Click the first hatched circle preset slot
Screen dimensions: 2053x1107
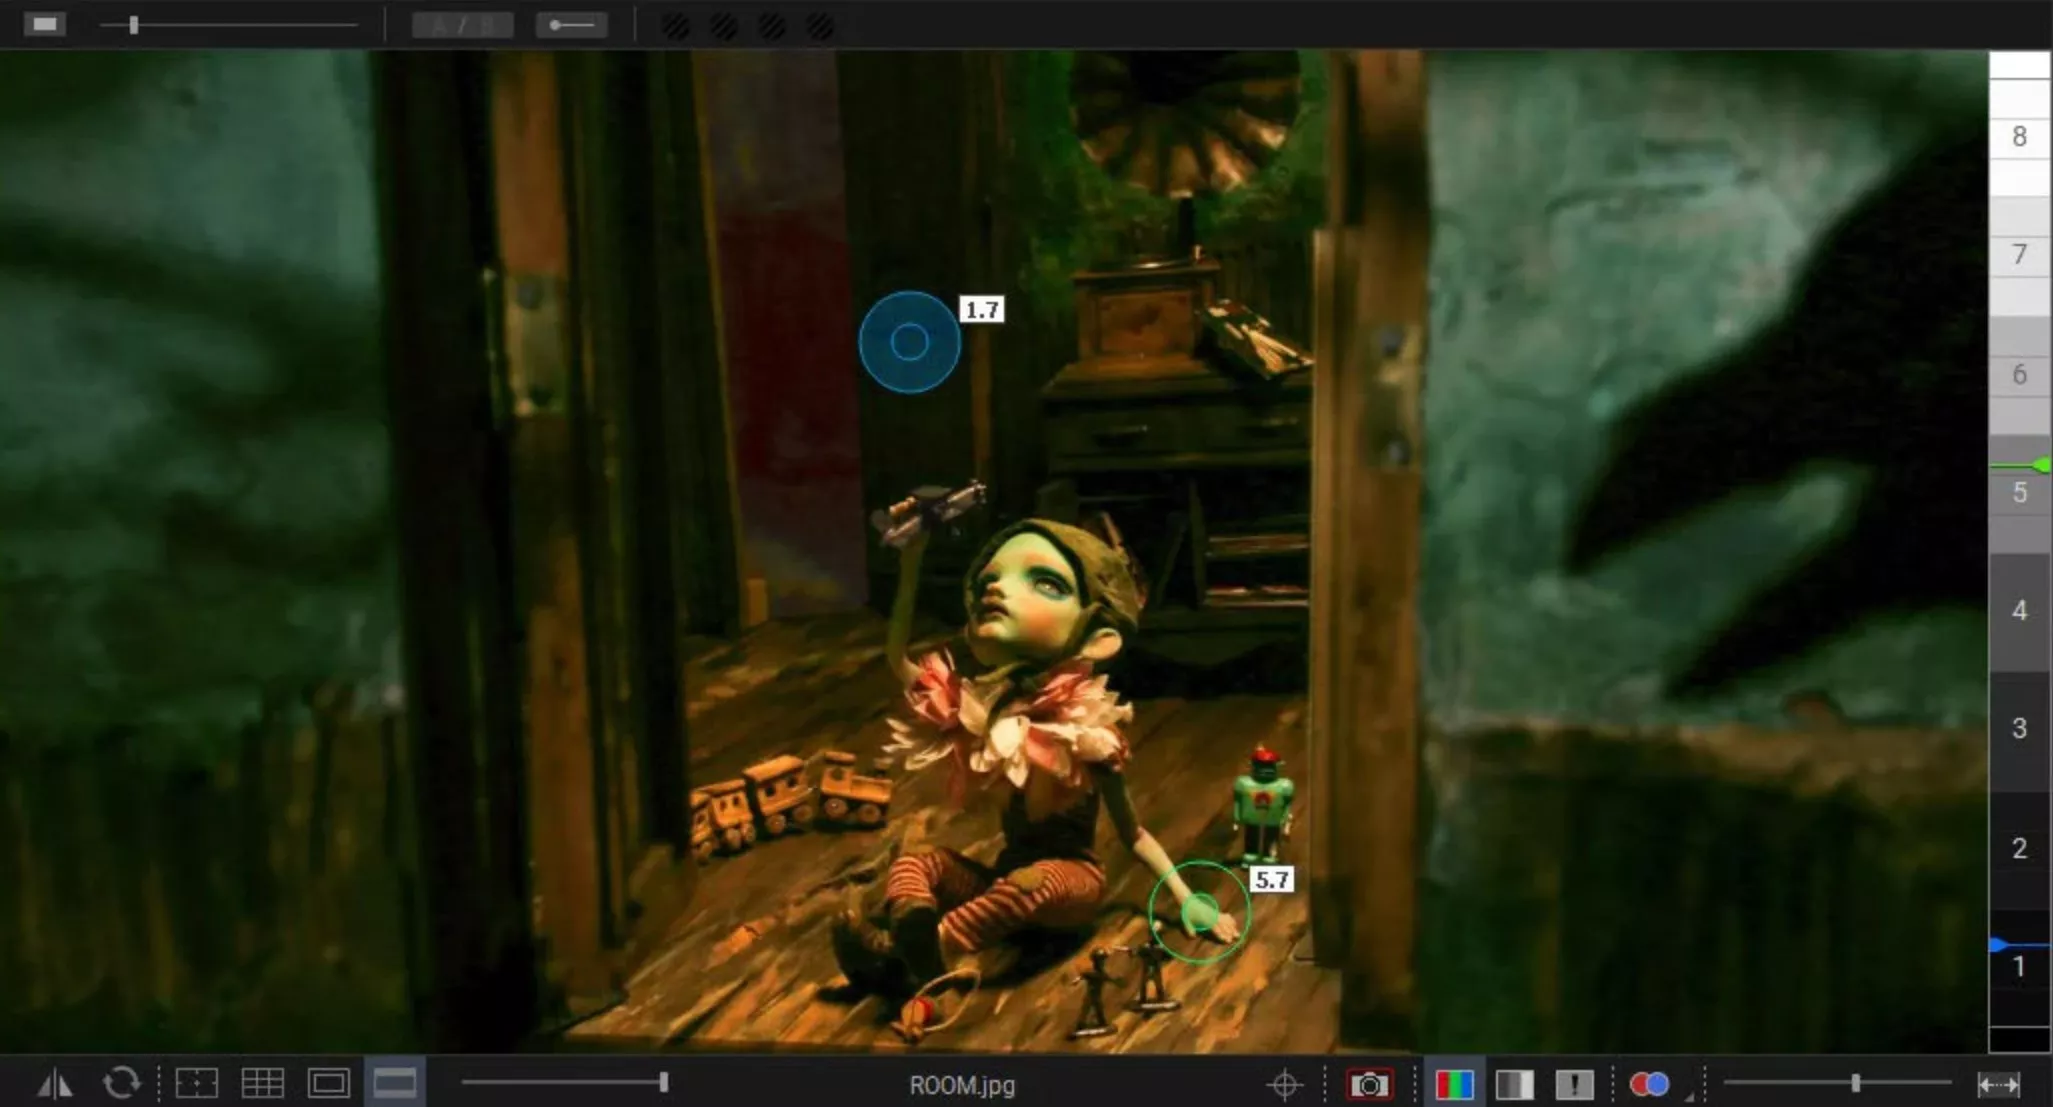coord(676,26)
